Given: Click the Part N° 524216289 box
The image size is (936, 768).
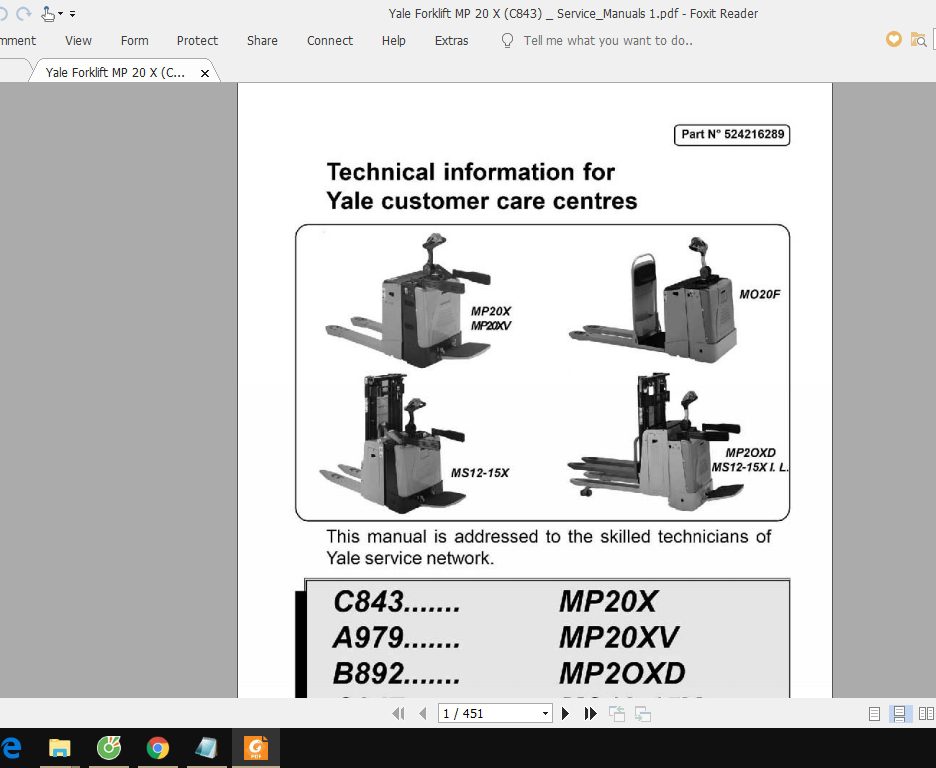Looking at the screenshot, I should point(732,134).
